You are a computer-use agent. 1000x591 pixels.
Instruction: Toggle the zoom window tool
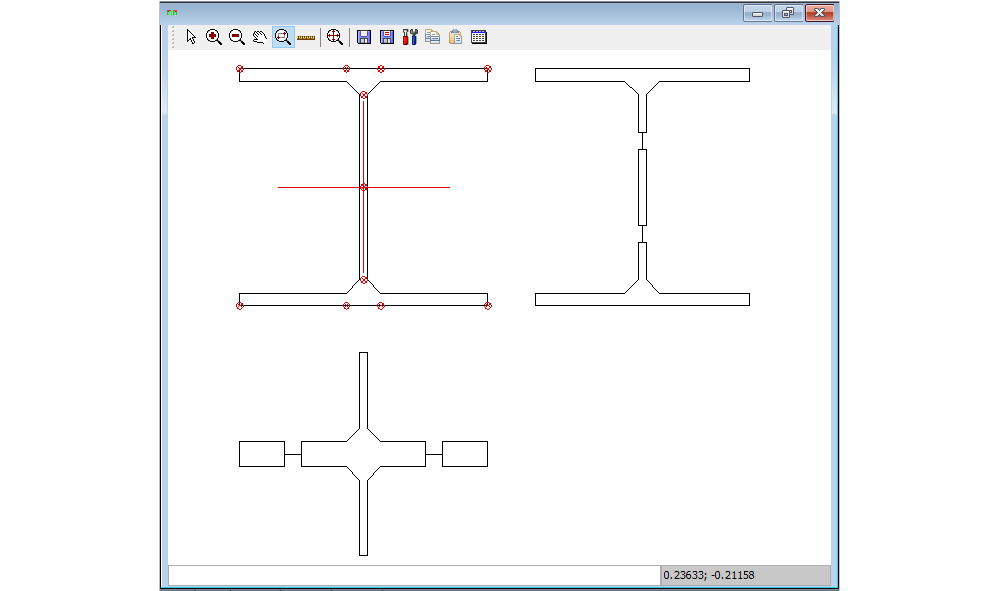(283, 37)
